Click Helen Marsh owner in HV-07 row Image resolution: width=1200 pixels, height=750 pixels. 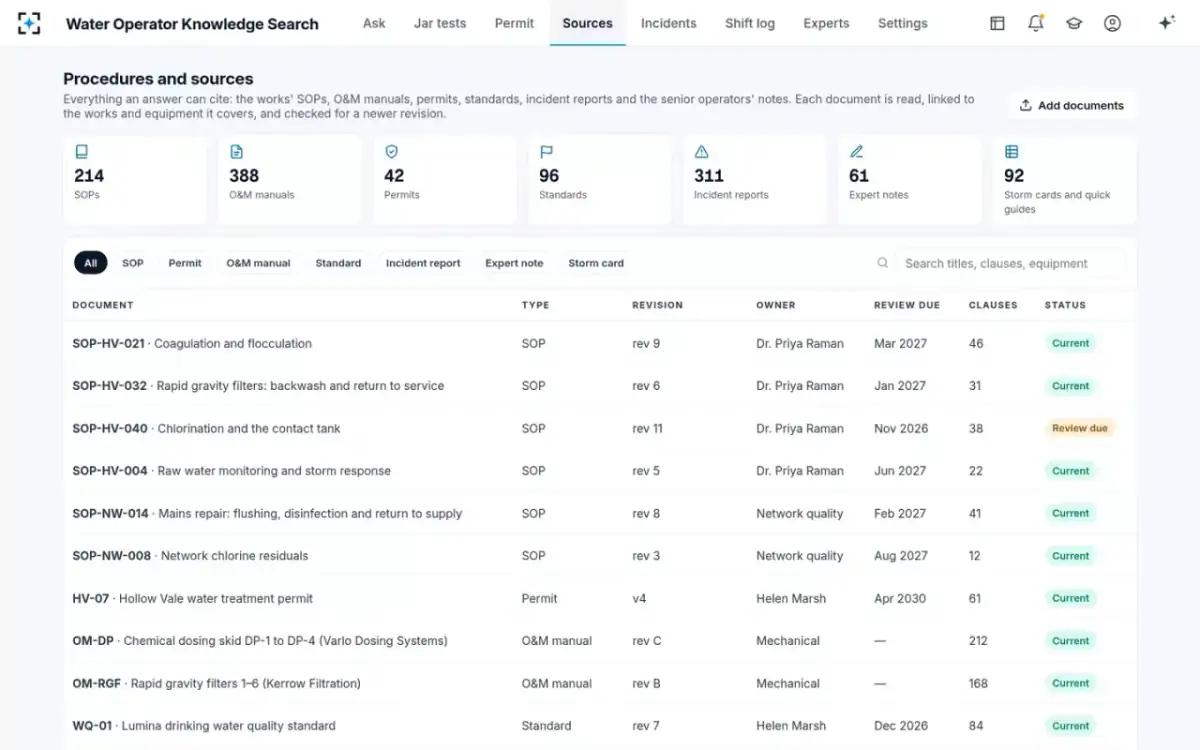tap(791, 598)
